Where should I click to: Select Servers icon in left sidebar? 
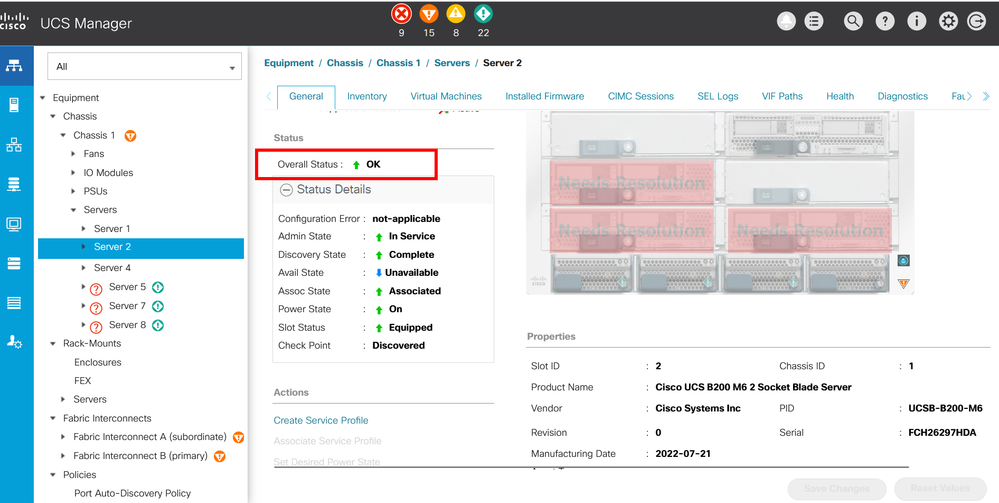tap(15, 105)
